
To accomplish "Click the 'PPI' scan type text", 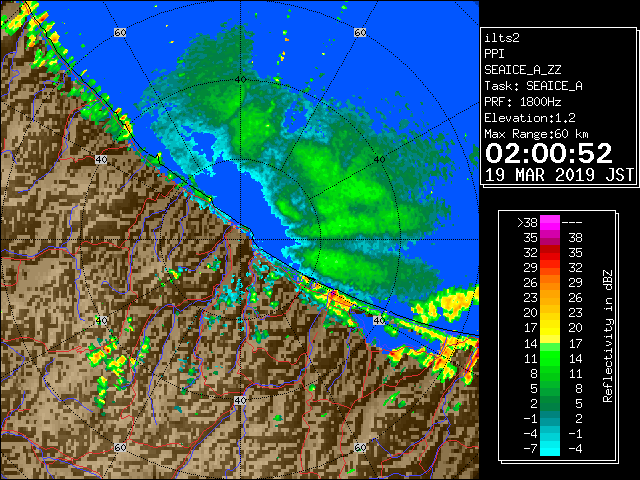I will tap(494, 54).
